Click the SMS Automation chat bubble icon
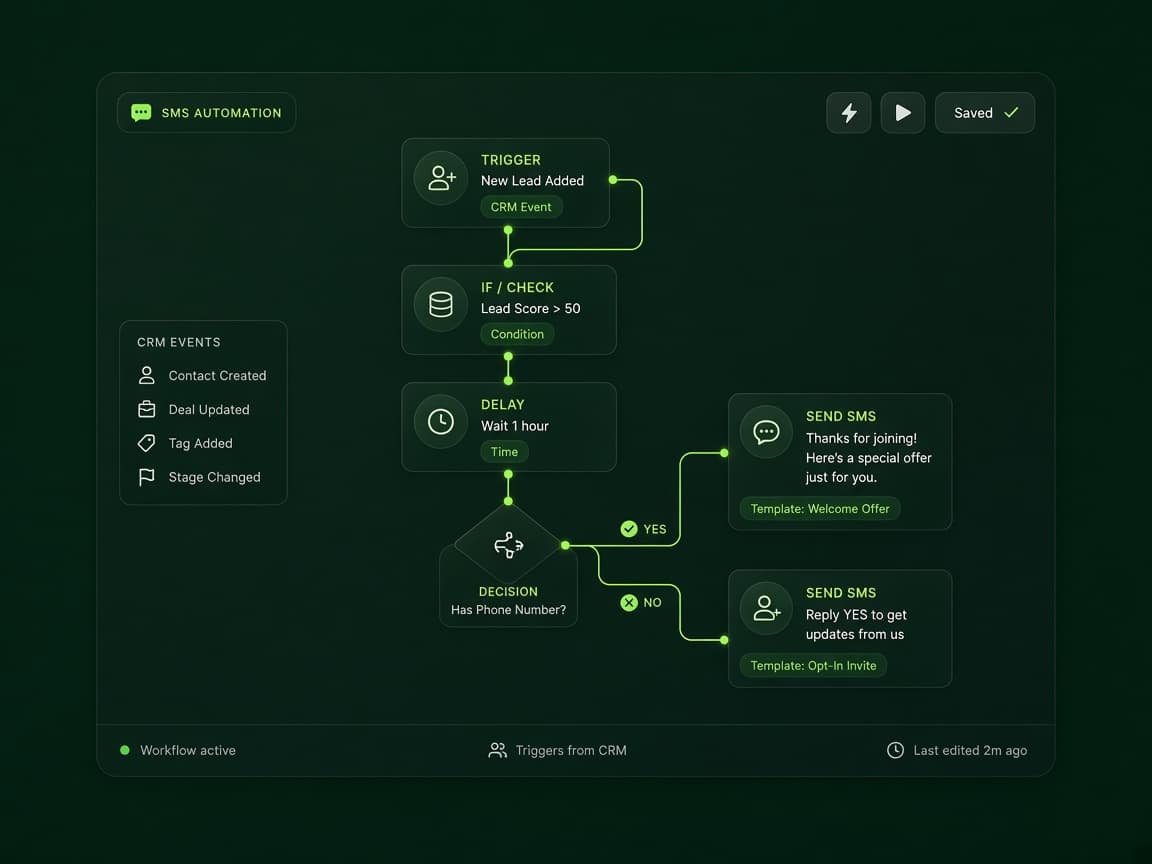This screenshot has height=864, width=1152. pyautogui.click(x=141, y=112)
